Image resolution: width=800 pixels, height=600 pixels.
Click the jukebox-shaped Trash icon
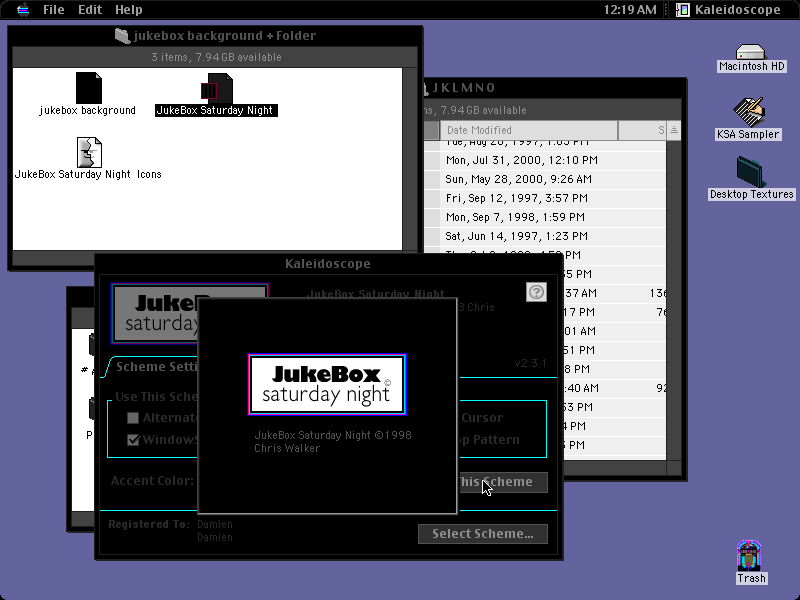pos(749,556)
